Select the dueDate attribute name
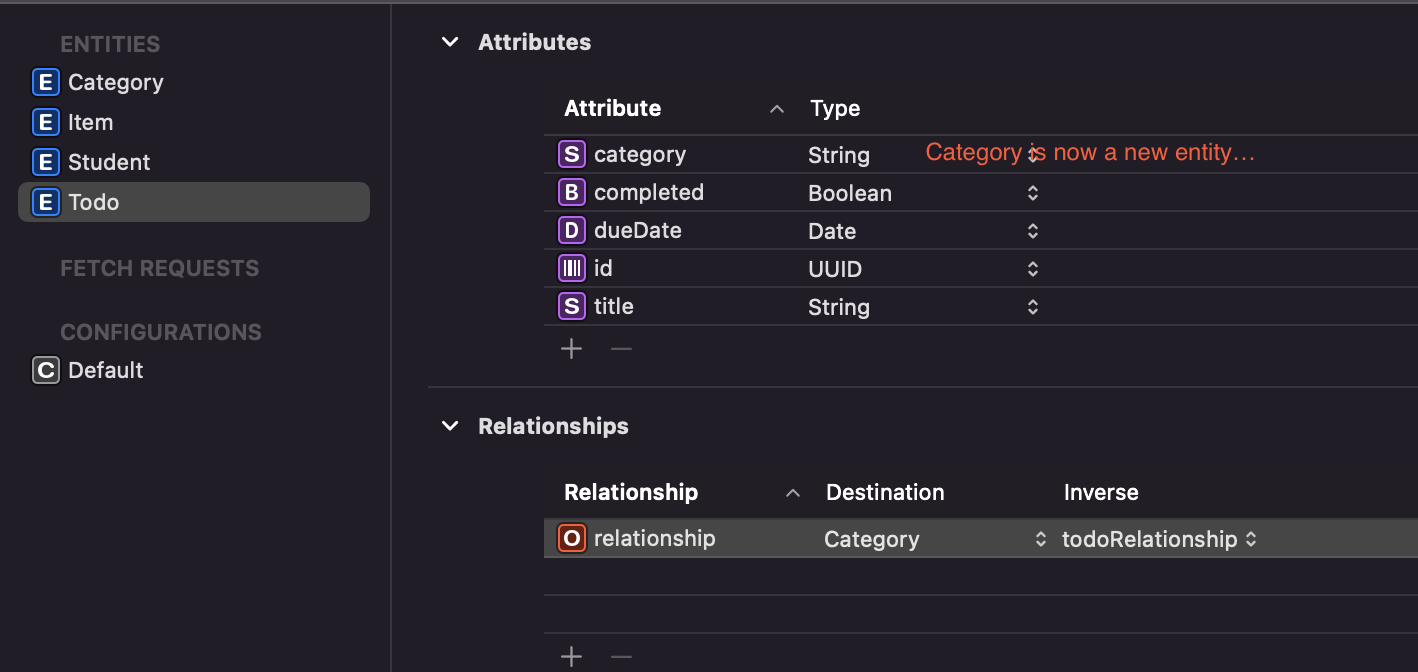Image resolution: width=1418 pixels, height=672 pixels. [x=638, y=230]
